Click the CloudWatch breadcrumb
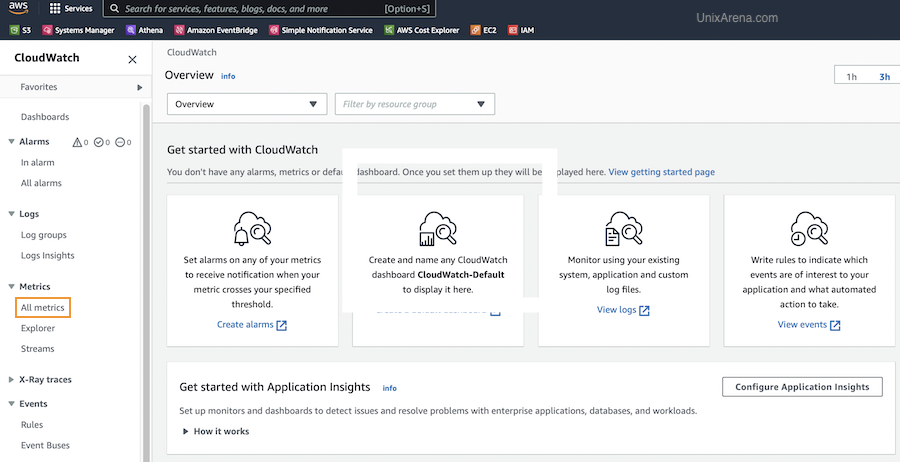This screenshot has height=462, width=900. click(192, 52)
